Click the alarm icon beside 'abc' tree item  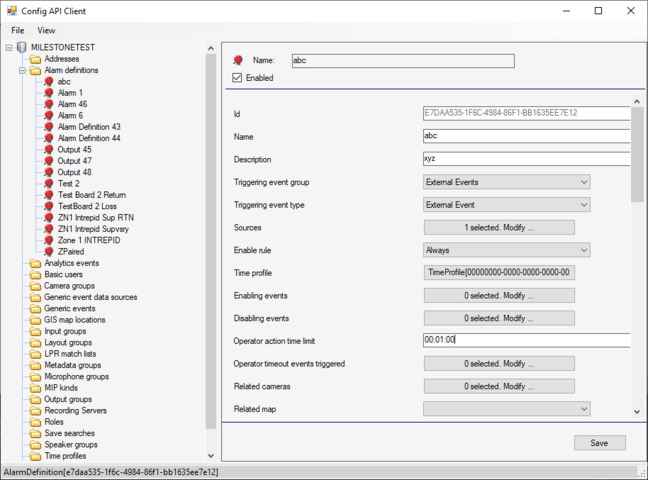coord(48,82)
